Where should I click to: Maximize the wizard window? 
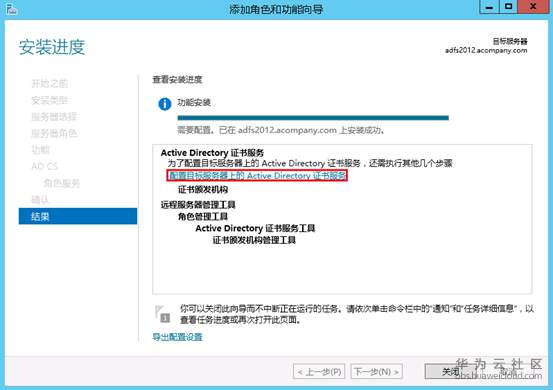pos(508,7)
